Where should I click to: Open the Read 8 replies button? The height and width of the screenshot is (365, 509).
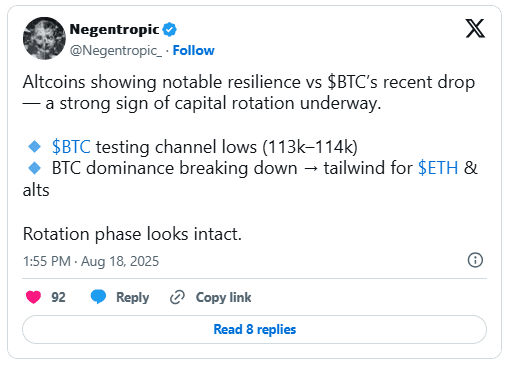pos(254,329)
